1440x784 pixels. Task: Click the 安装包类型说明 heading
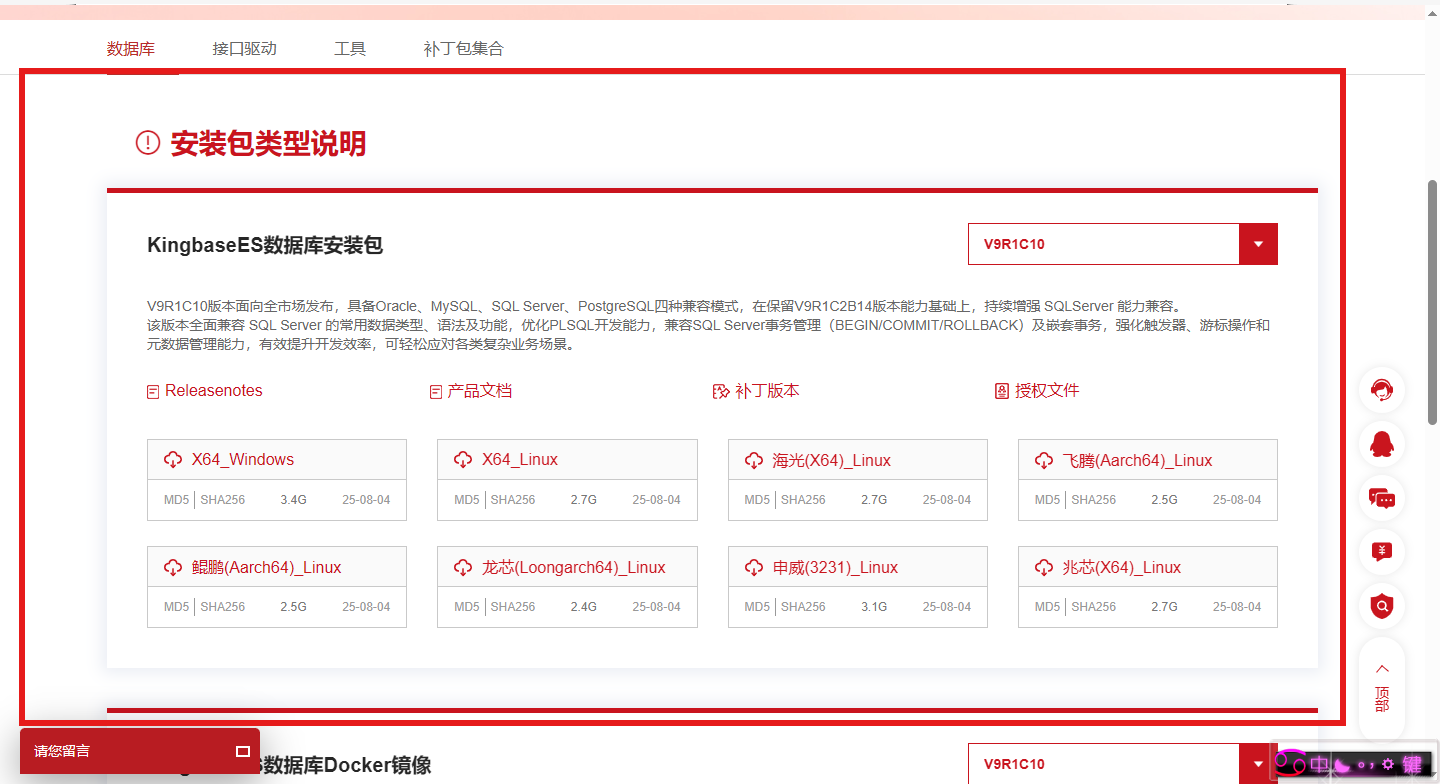(x=268, y=143)
